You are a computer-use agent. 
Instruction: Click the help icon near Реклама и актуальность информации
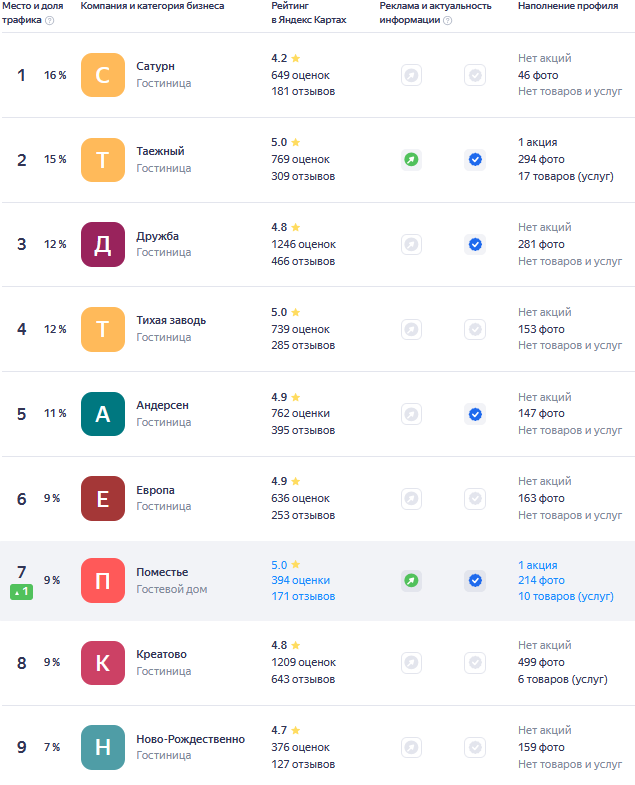[447, 20]
